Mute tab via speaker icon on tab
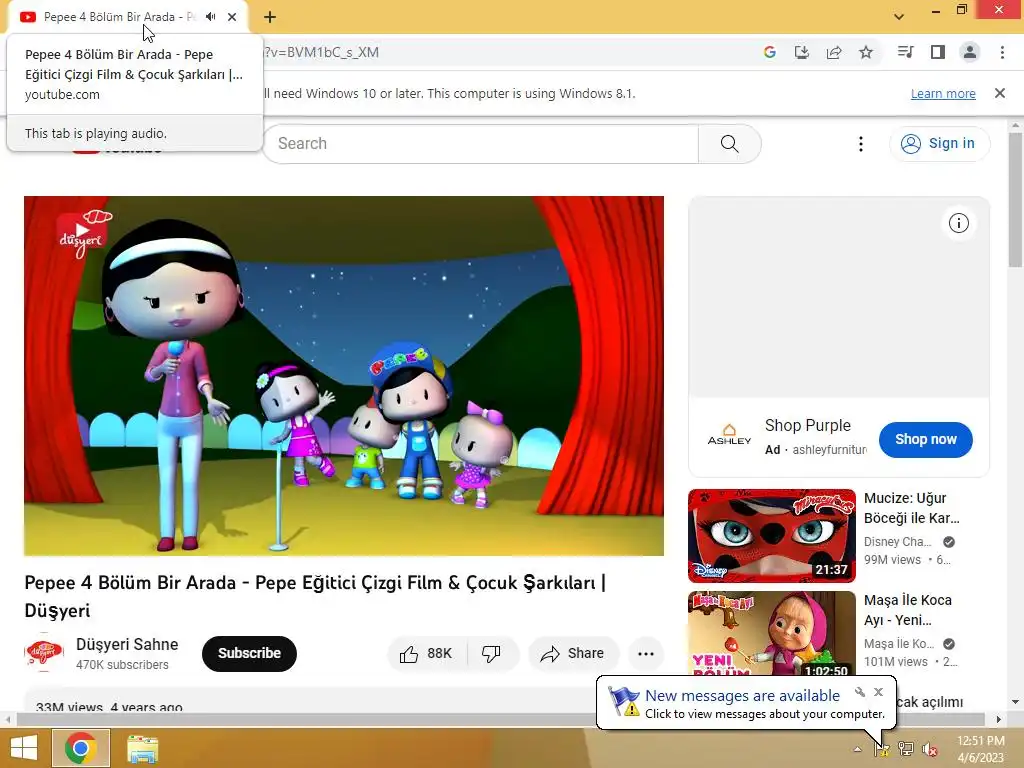This screenshot has height=768, width=1024. 210,17
